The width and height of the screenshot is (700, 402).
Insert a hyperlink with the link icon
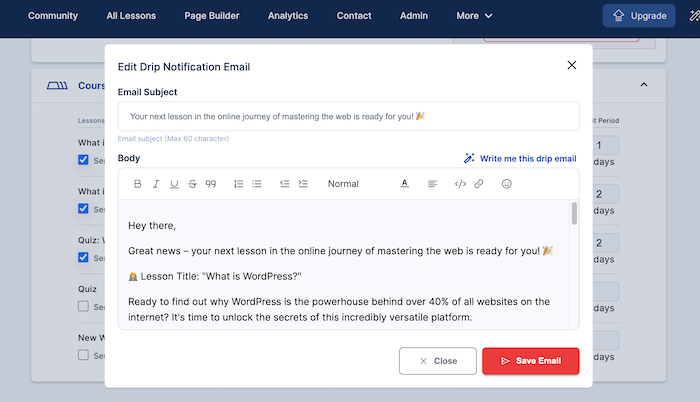(479, 184)
